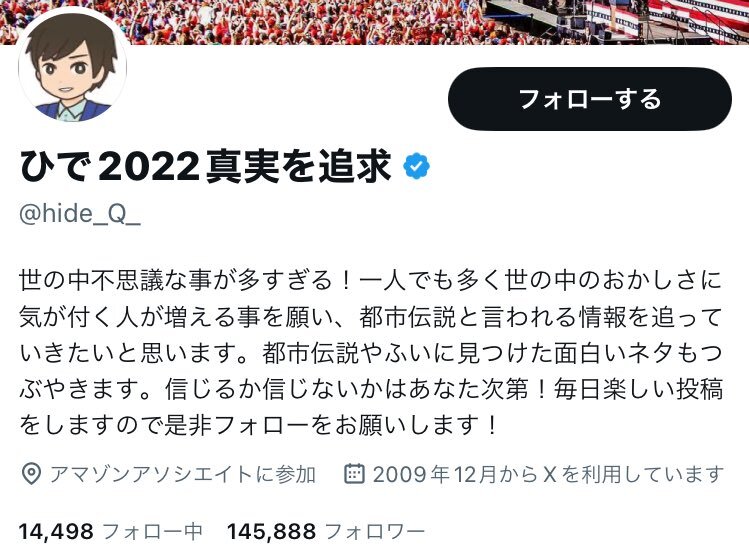Click the calendar icon beside join date
The height and width of the screenshot is (557, 749).
(x=354, y=473)
